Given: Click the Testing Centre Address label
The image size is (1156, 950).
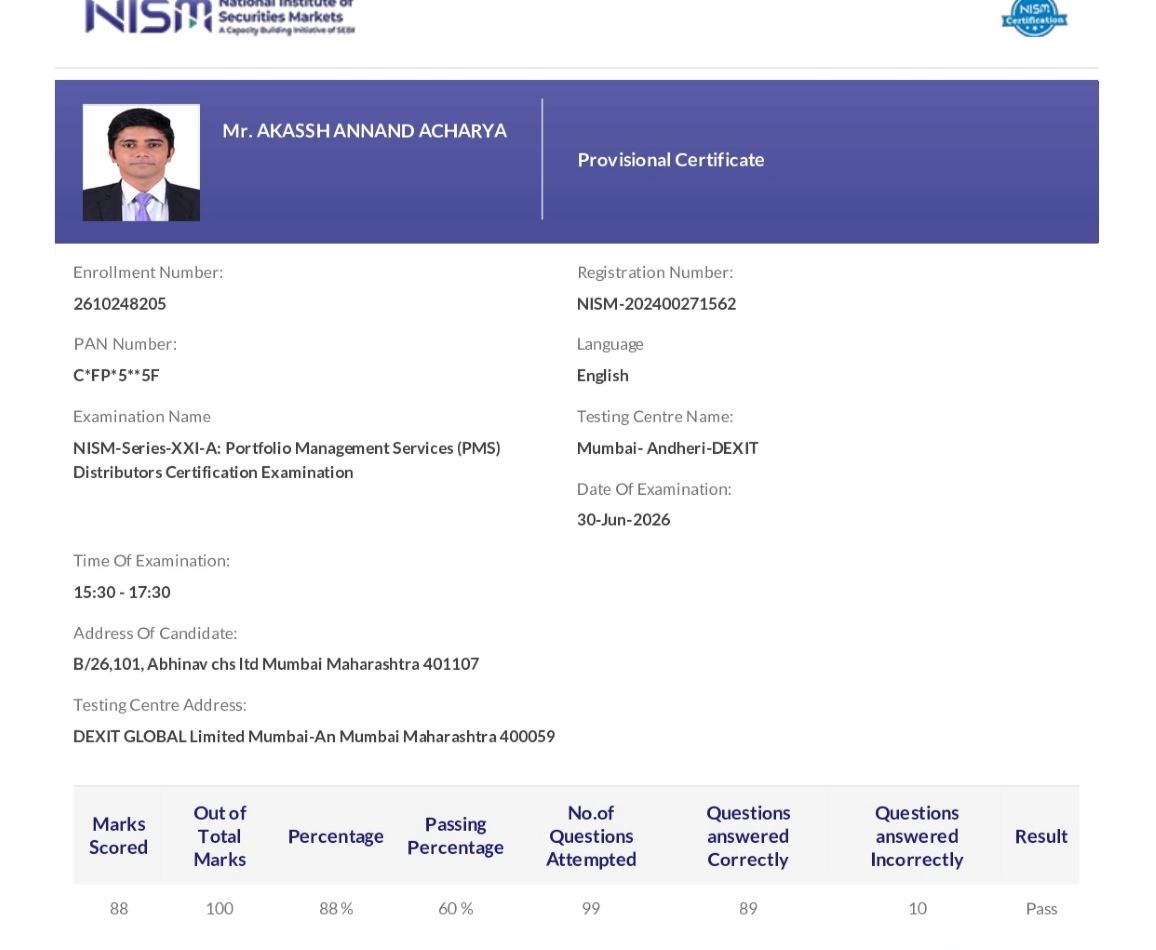Looking at the screenshot, I should click(159, 705).
